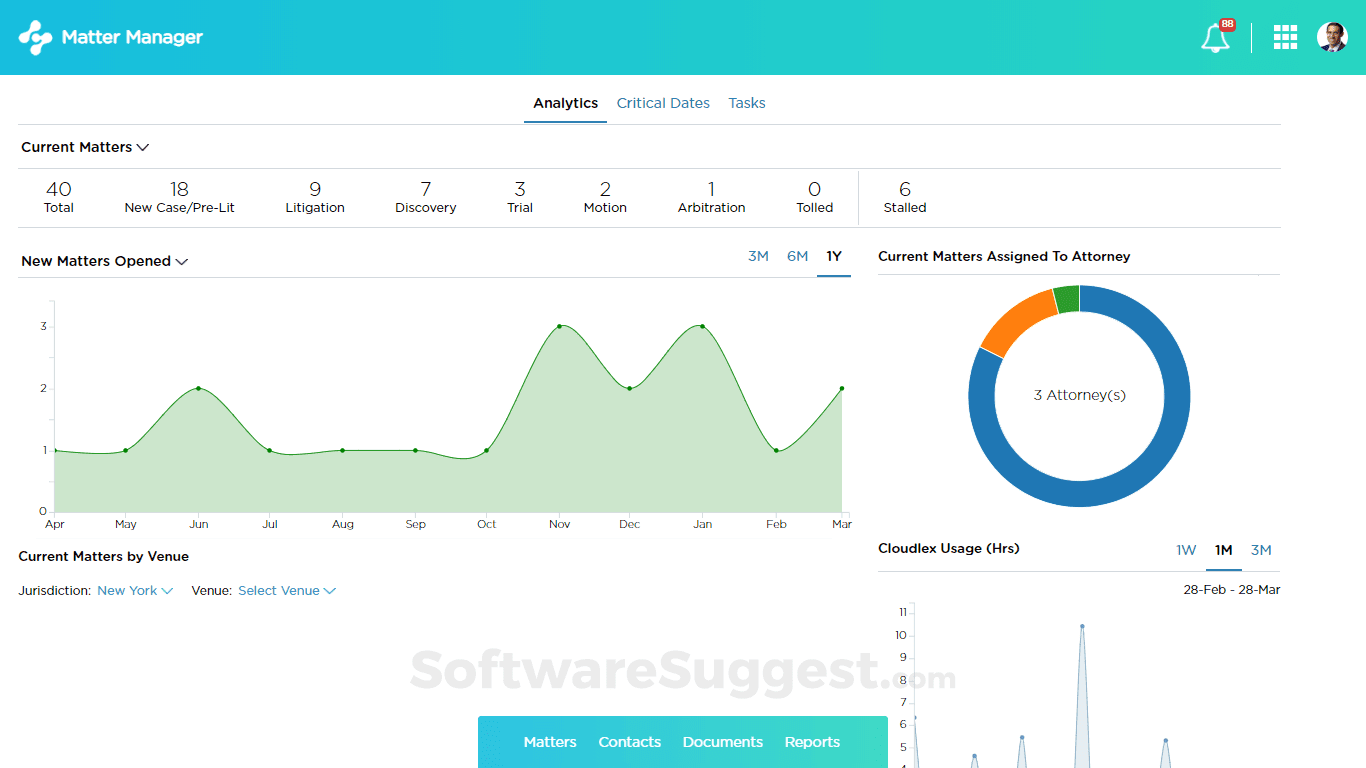Change jurisdiction using the New York dropdown
1366x768 pixels.
point(134,590)
